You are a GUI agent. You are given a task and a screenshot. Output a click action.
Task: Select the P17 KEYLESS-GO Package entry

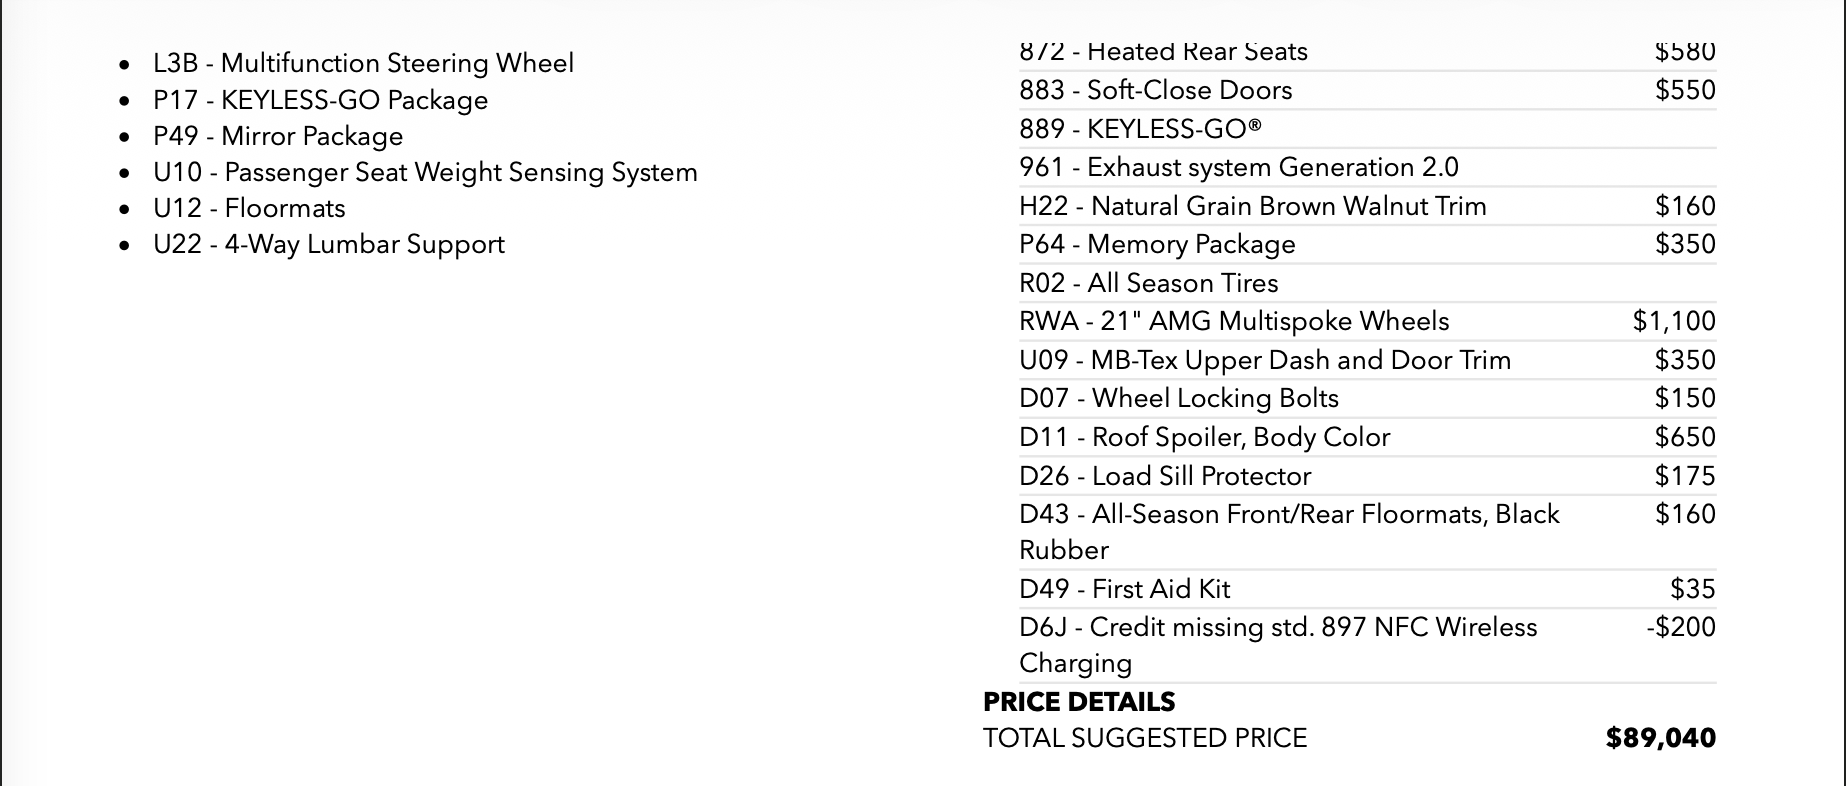coord(320,100)
